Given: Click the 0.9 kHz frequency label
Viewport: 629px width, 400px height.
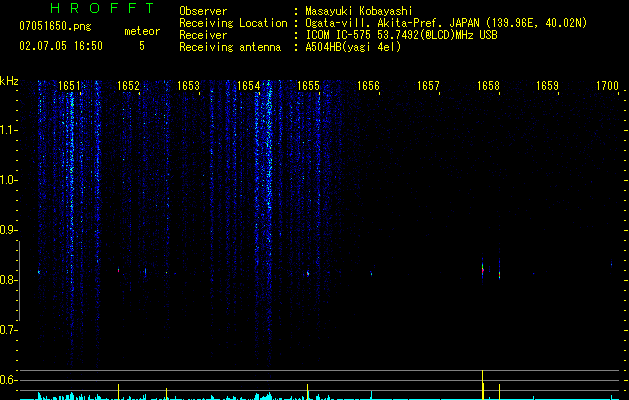Looking at the screenshot, I should coord(8,230).
